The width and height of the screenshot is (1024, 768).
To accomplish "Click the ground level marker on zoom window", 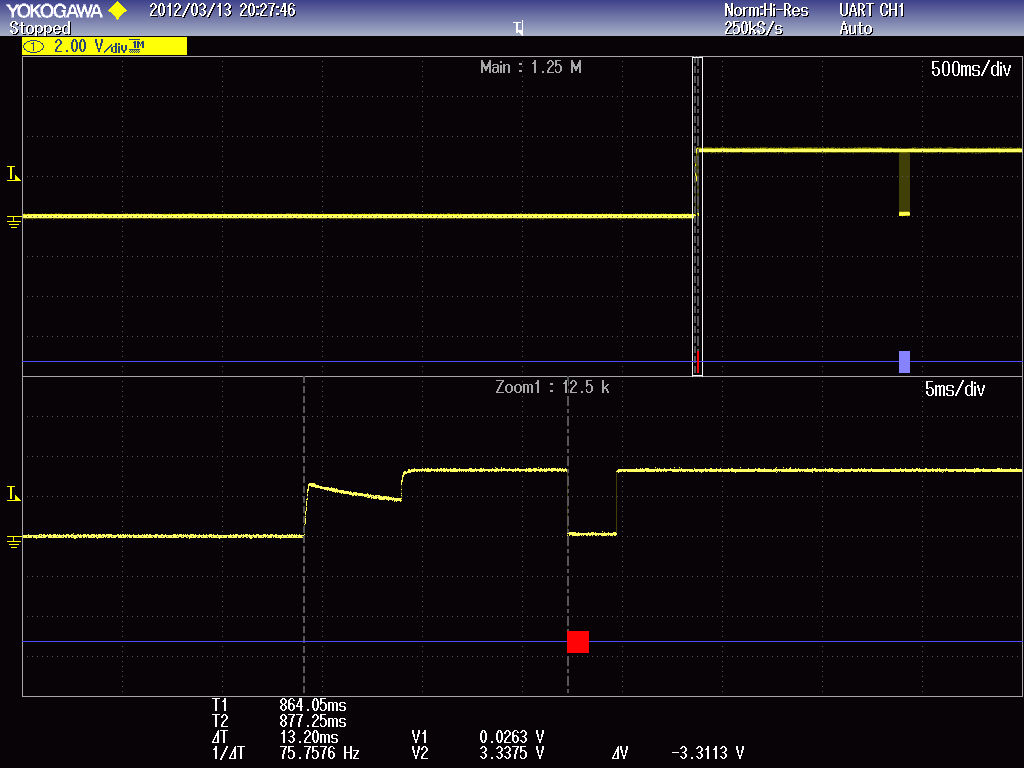I will point(14,542).
